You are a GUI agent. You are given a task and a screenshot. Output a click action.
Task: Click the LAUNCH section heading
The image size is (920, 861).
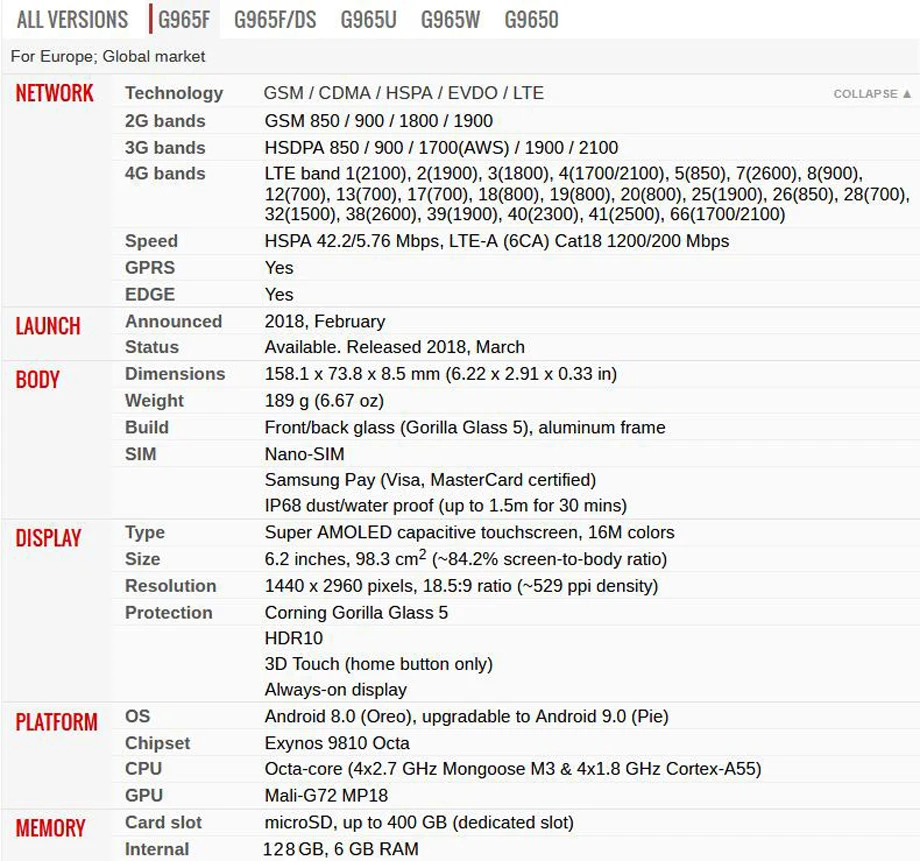48,326
